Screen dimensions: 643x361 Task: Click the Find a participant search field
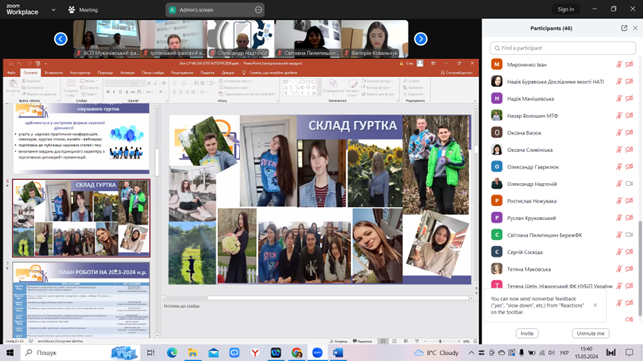tap(563, 48)
